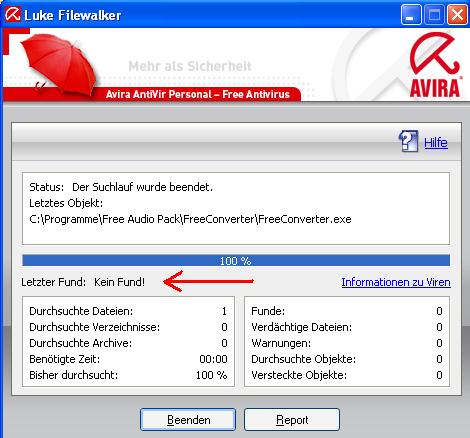
Task: Click the 'Verdächtige Dateien:' label
Action: click(302, 327)
